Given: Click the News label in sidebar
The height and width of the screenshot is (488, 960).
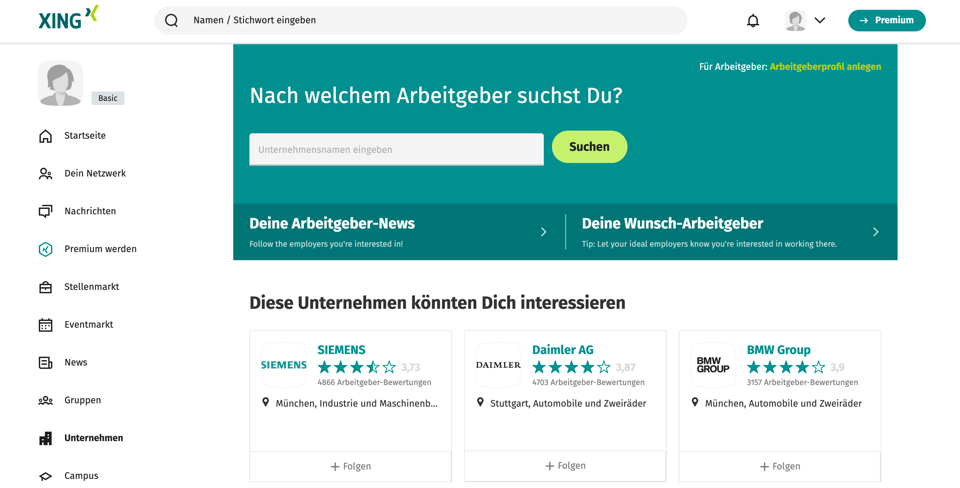Looking at the screenshot, I should click(x=76, y=362).
